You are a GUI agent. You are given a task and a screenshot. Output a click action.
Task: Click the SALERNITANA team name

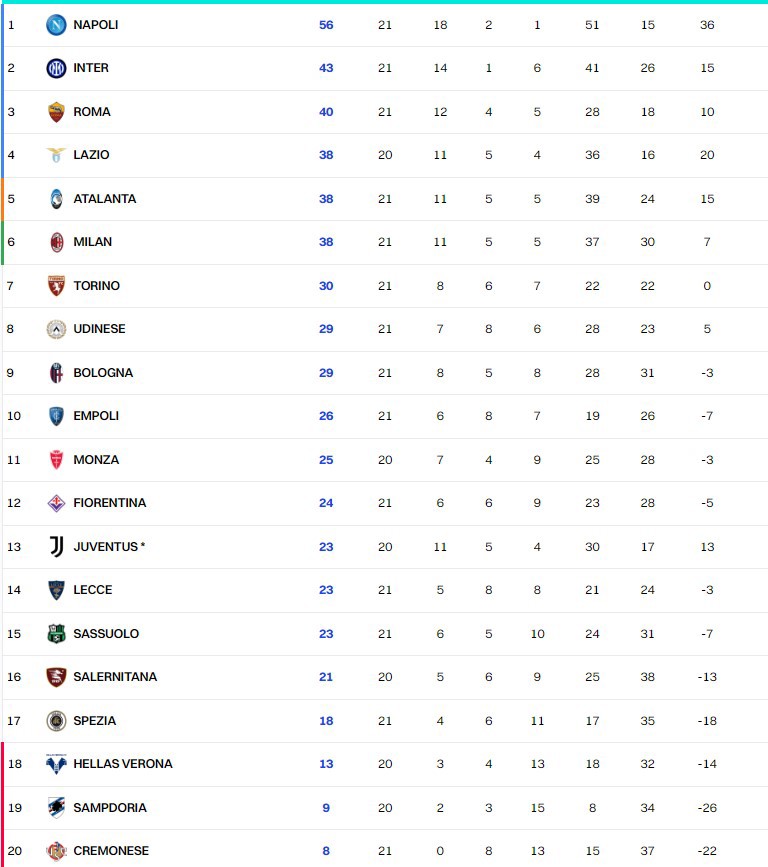[115, 677]
